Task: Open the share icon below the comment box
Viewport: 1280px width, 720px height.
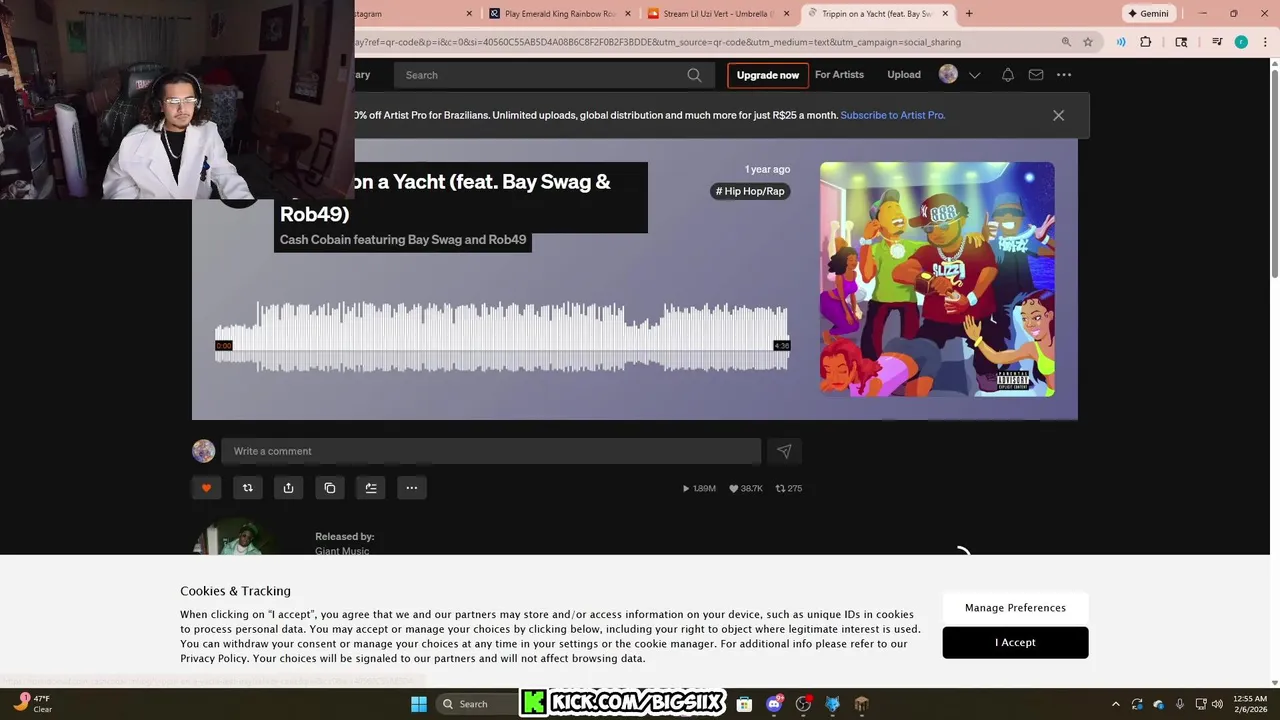Action: [288, 488]
